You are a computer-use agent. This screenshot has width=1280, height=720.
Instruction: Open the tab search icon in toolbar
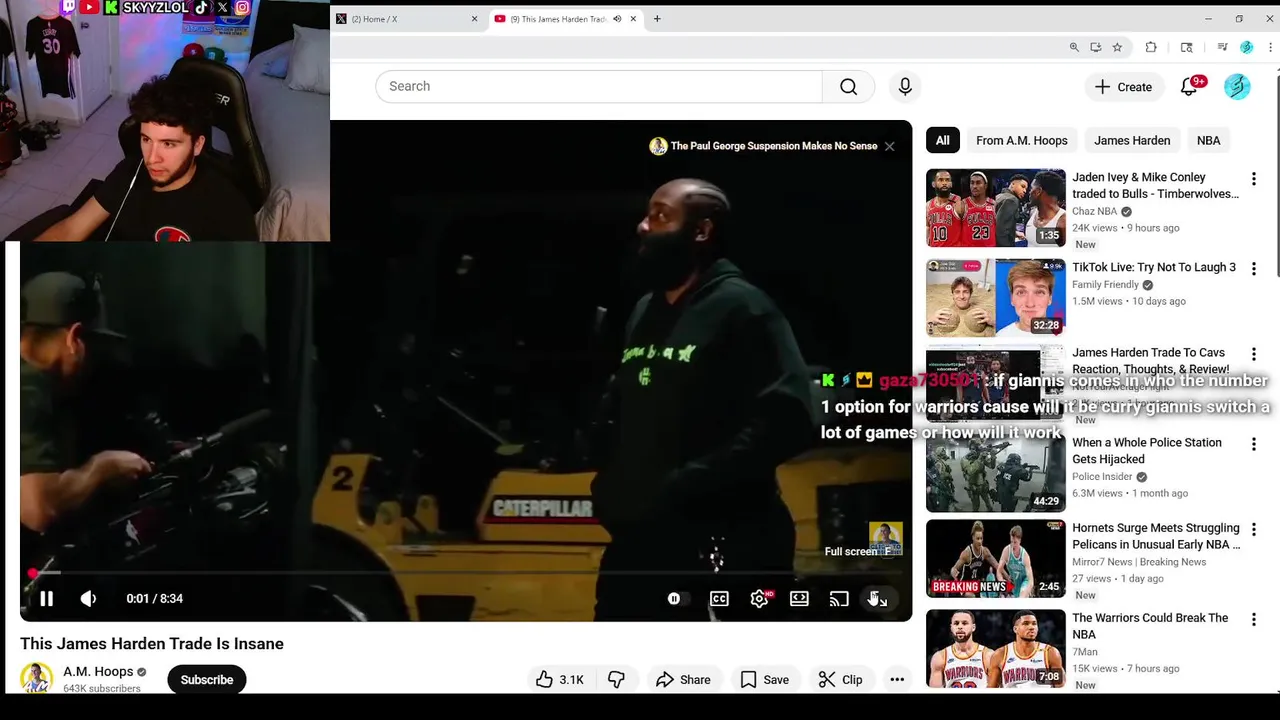pos(1187,47)
